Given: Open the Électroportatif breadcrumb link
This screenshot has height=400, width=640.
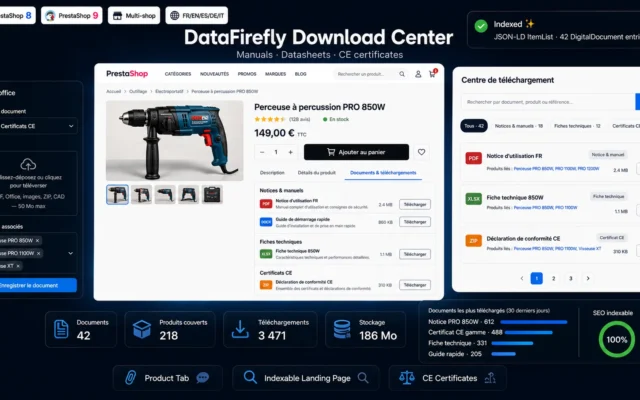Looking at the screenshot, I should pos(169,91).
